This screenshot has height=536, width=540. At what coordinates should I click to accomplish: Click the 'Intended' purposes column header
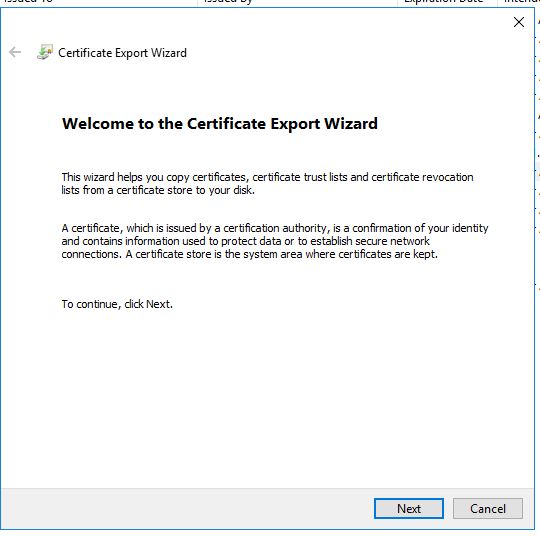coord(519,2)
